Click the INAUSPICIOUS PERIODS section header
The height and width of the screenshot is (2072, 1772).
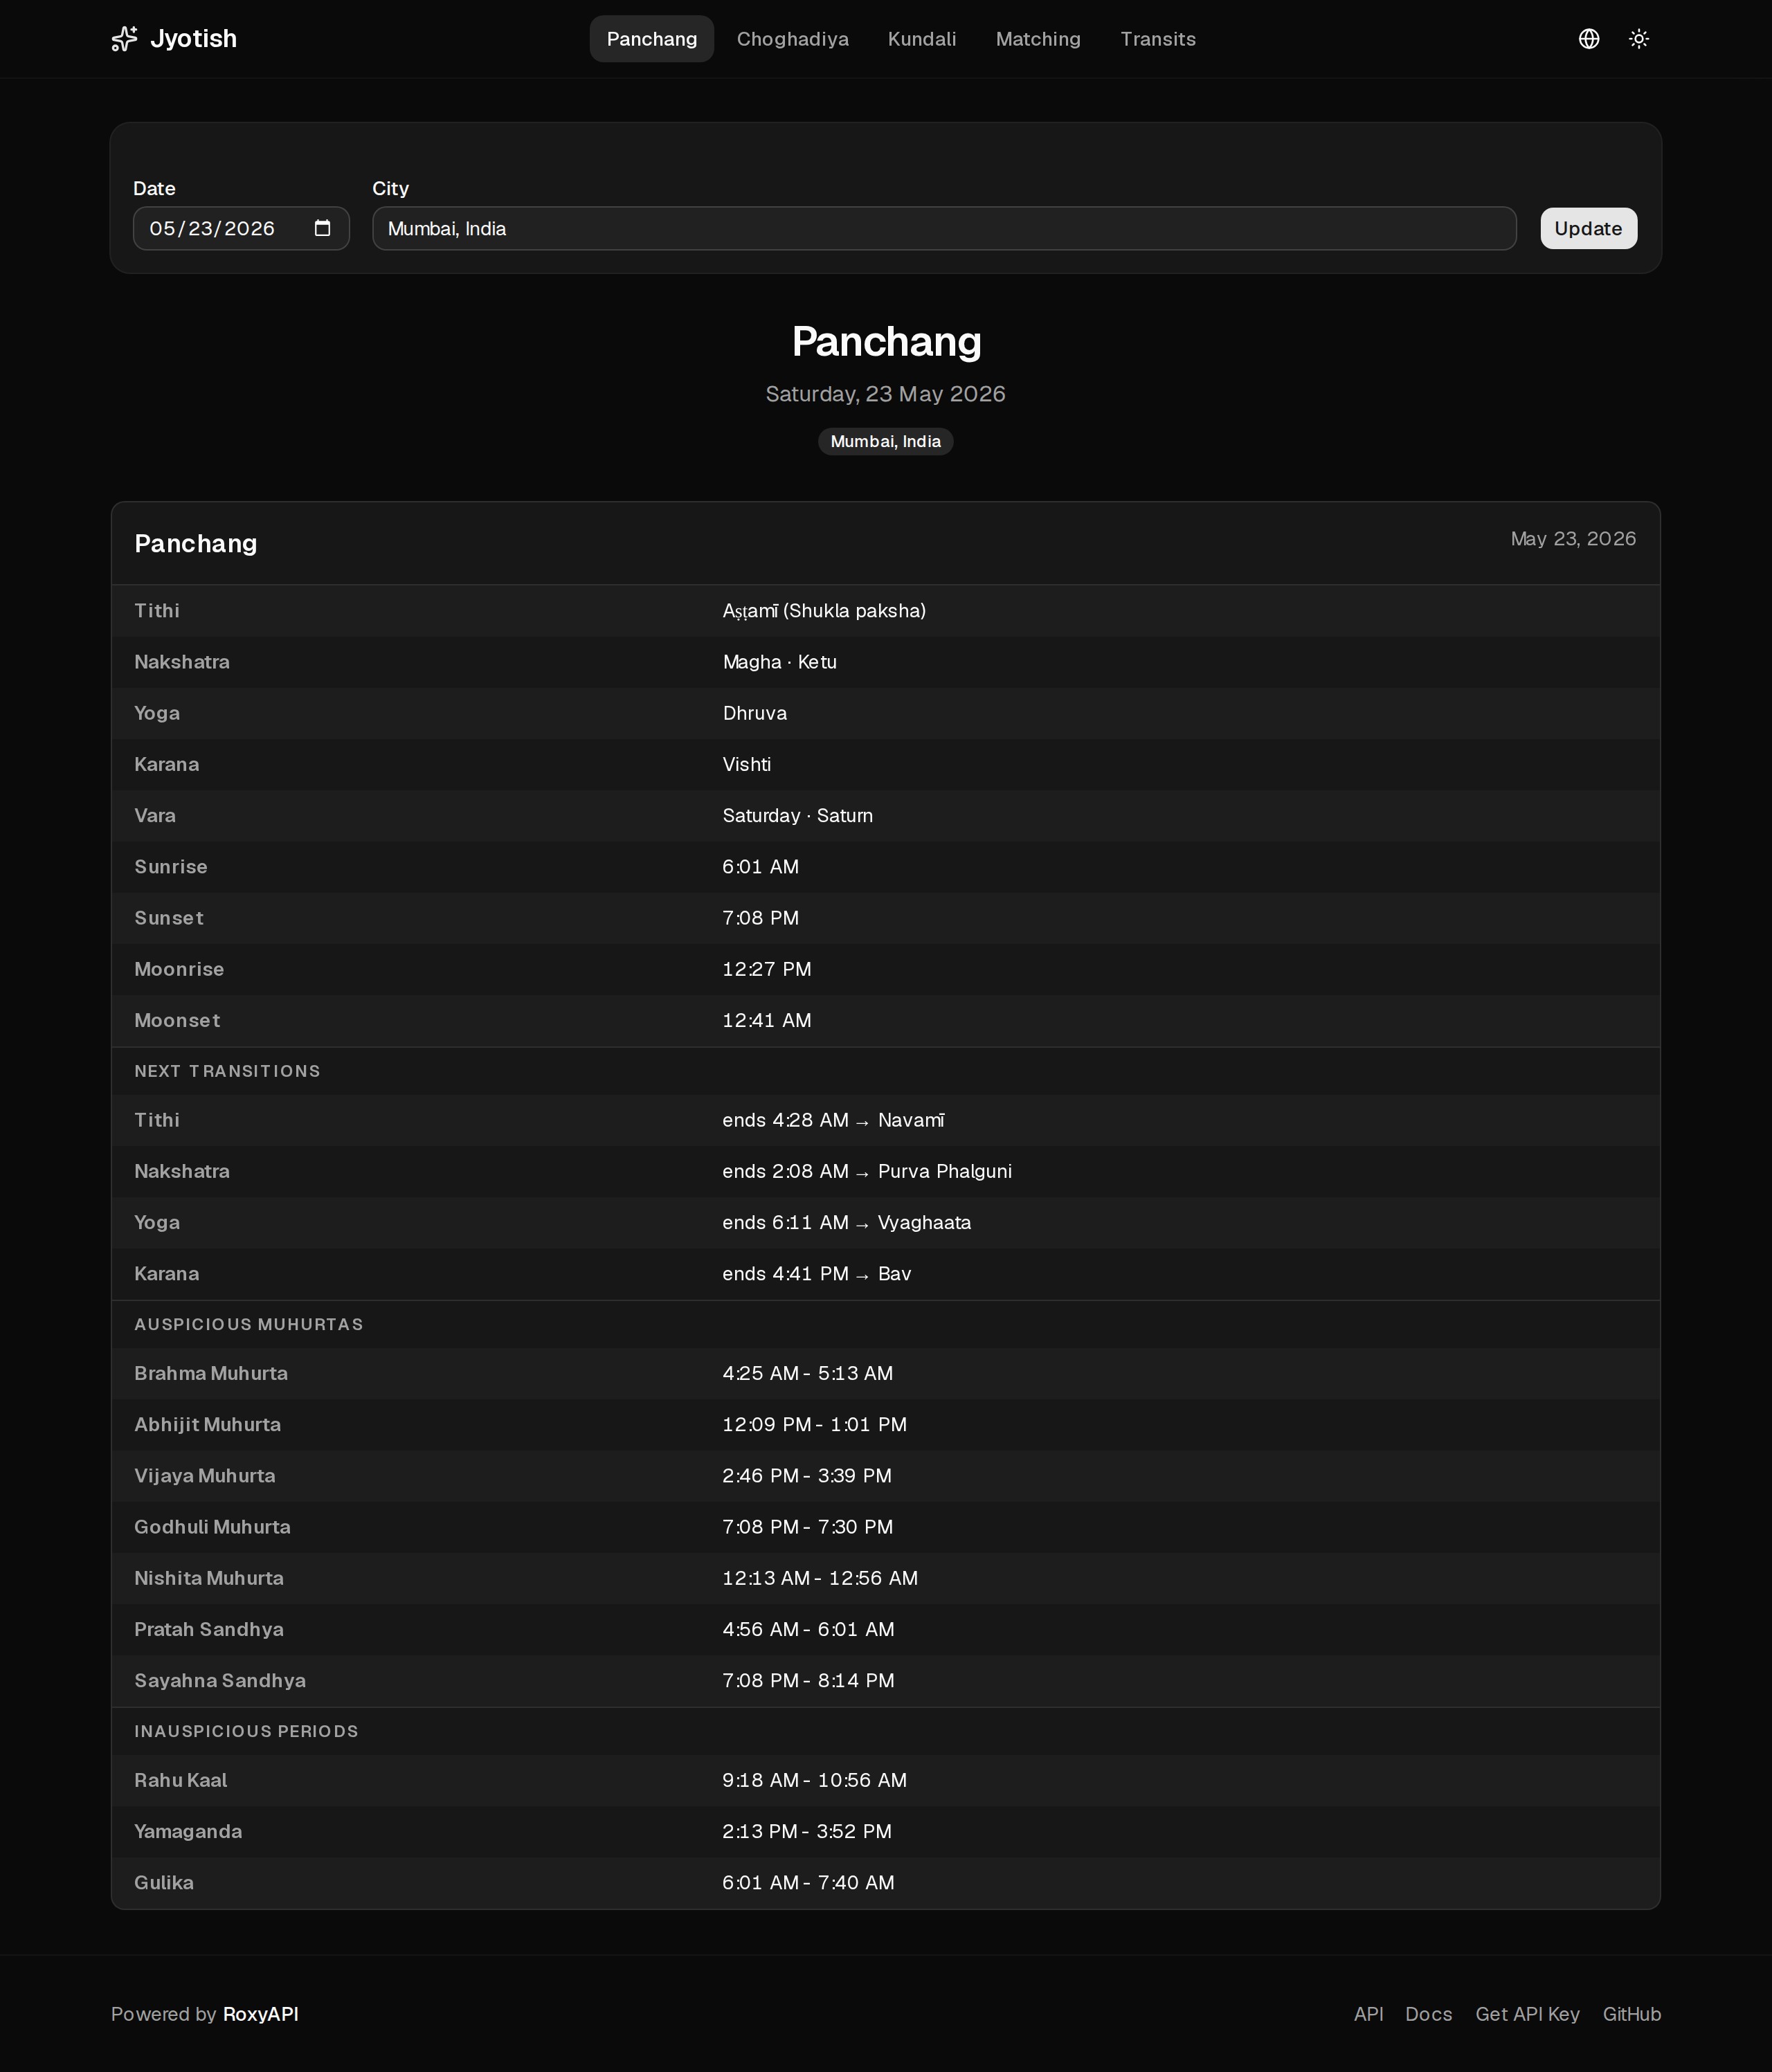246,1731
